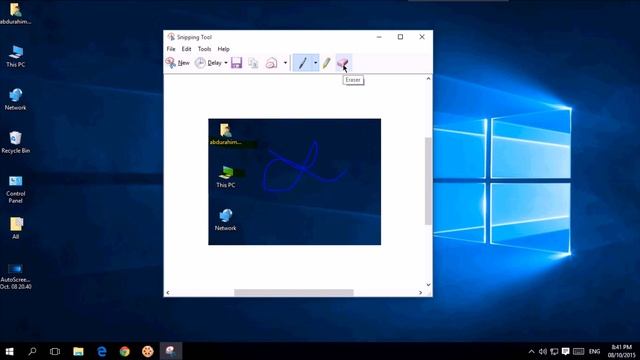Select the abdurahim user folder icon
Image resolution: width=640 pixels, height=360 pixels.
16,13
